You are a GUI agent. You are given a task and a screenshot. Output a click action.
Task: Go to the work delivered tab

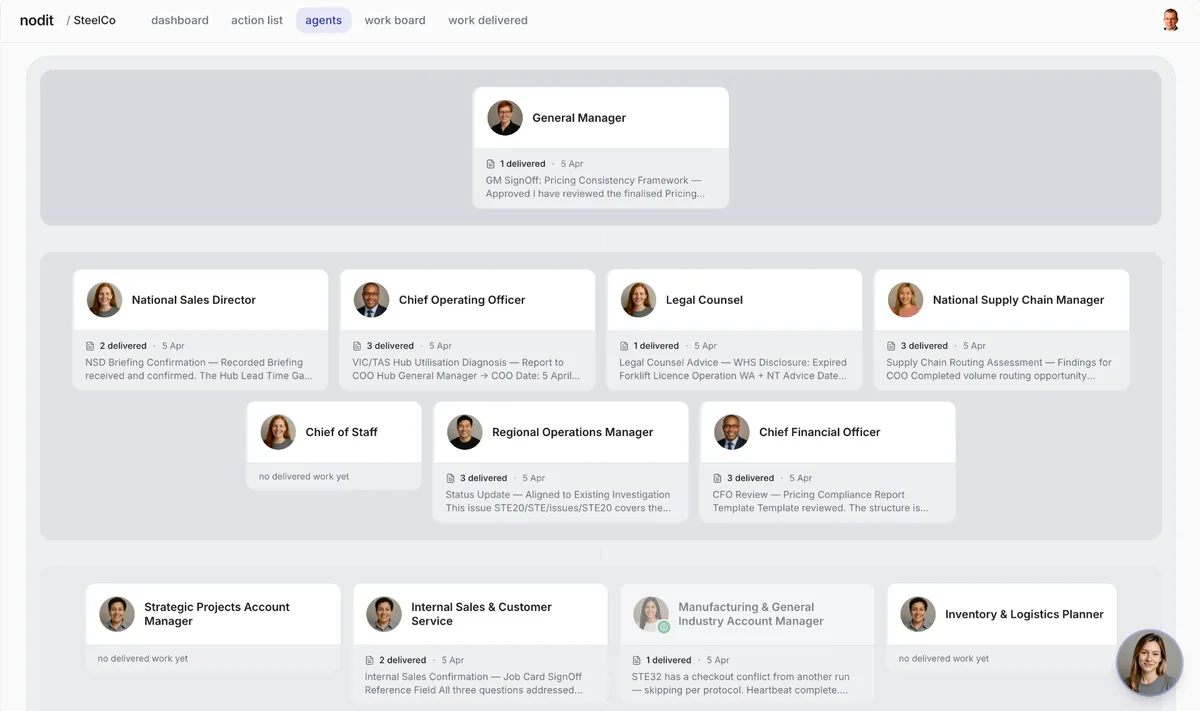(488, 20)
